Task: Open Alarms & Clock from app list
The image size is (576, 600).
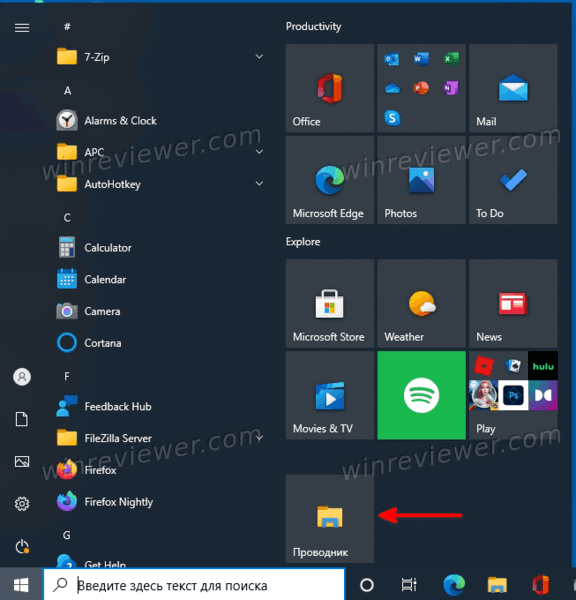Action: click(x=159, y=121)
